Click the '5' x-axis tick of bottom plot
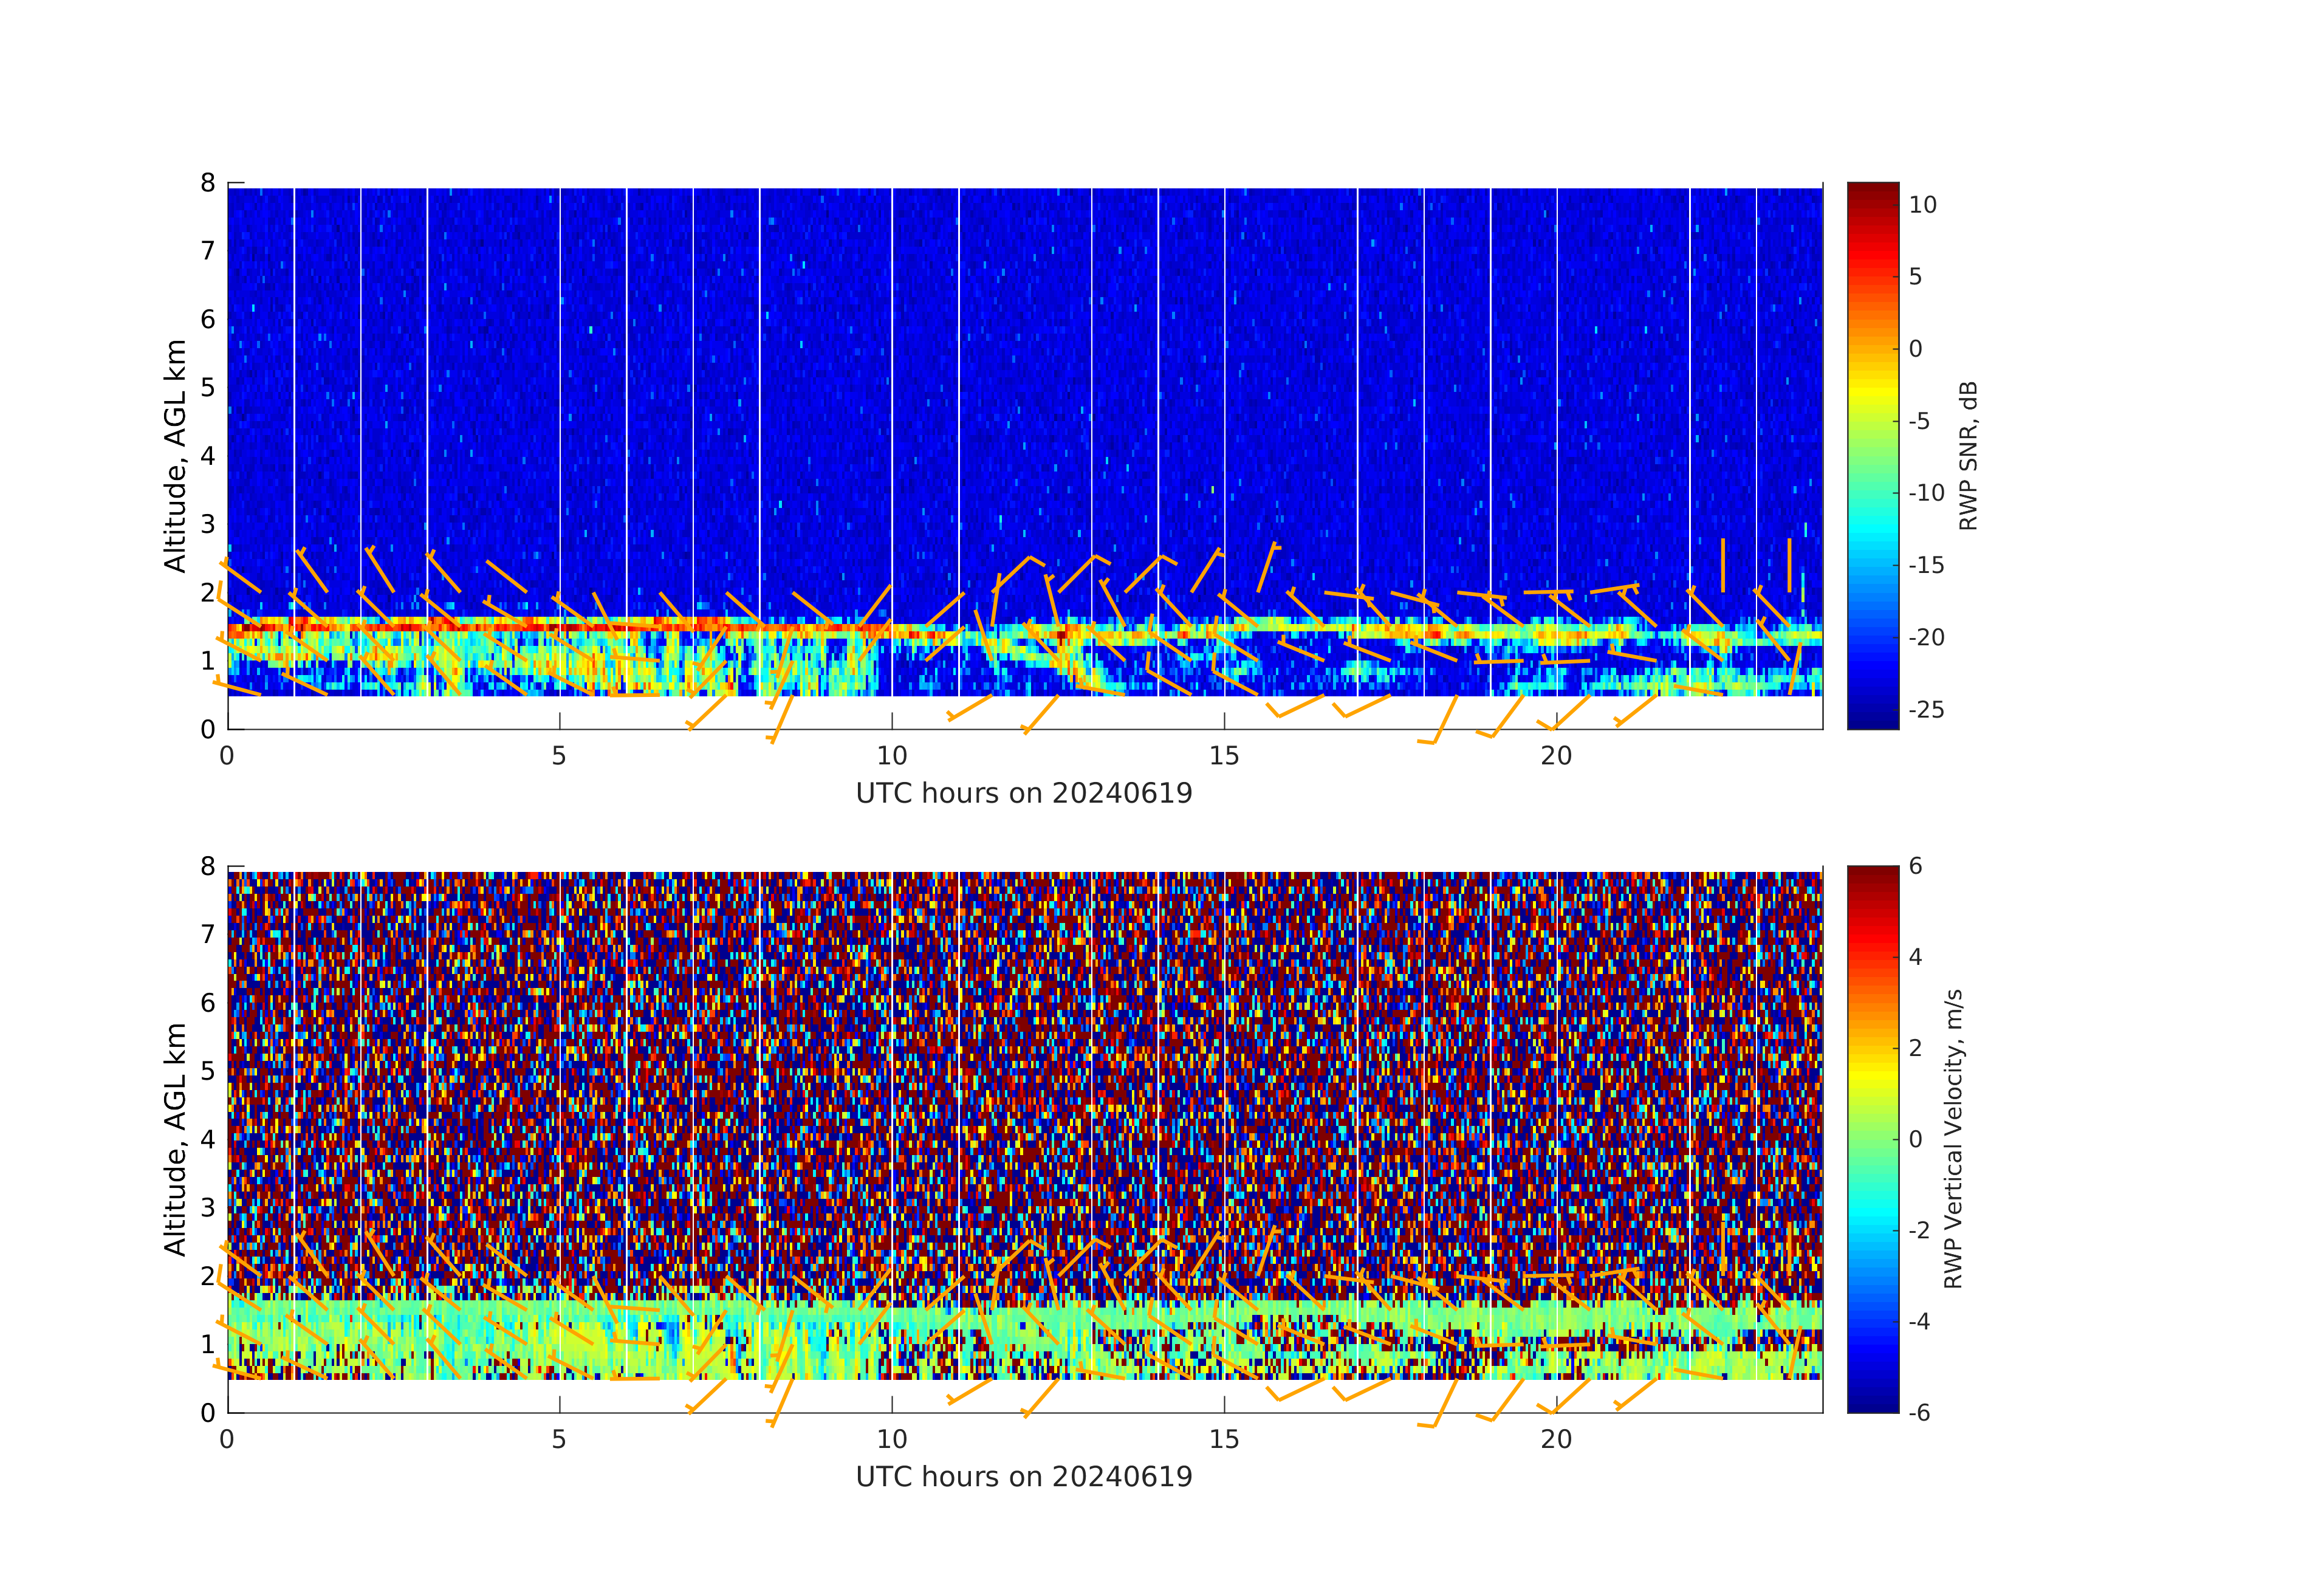Image resolution: width=2324 pixels, height=1595 pixels. coord(559,1439)
